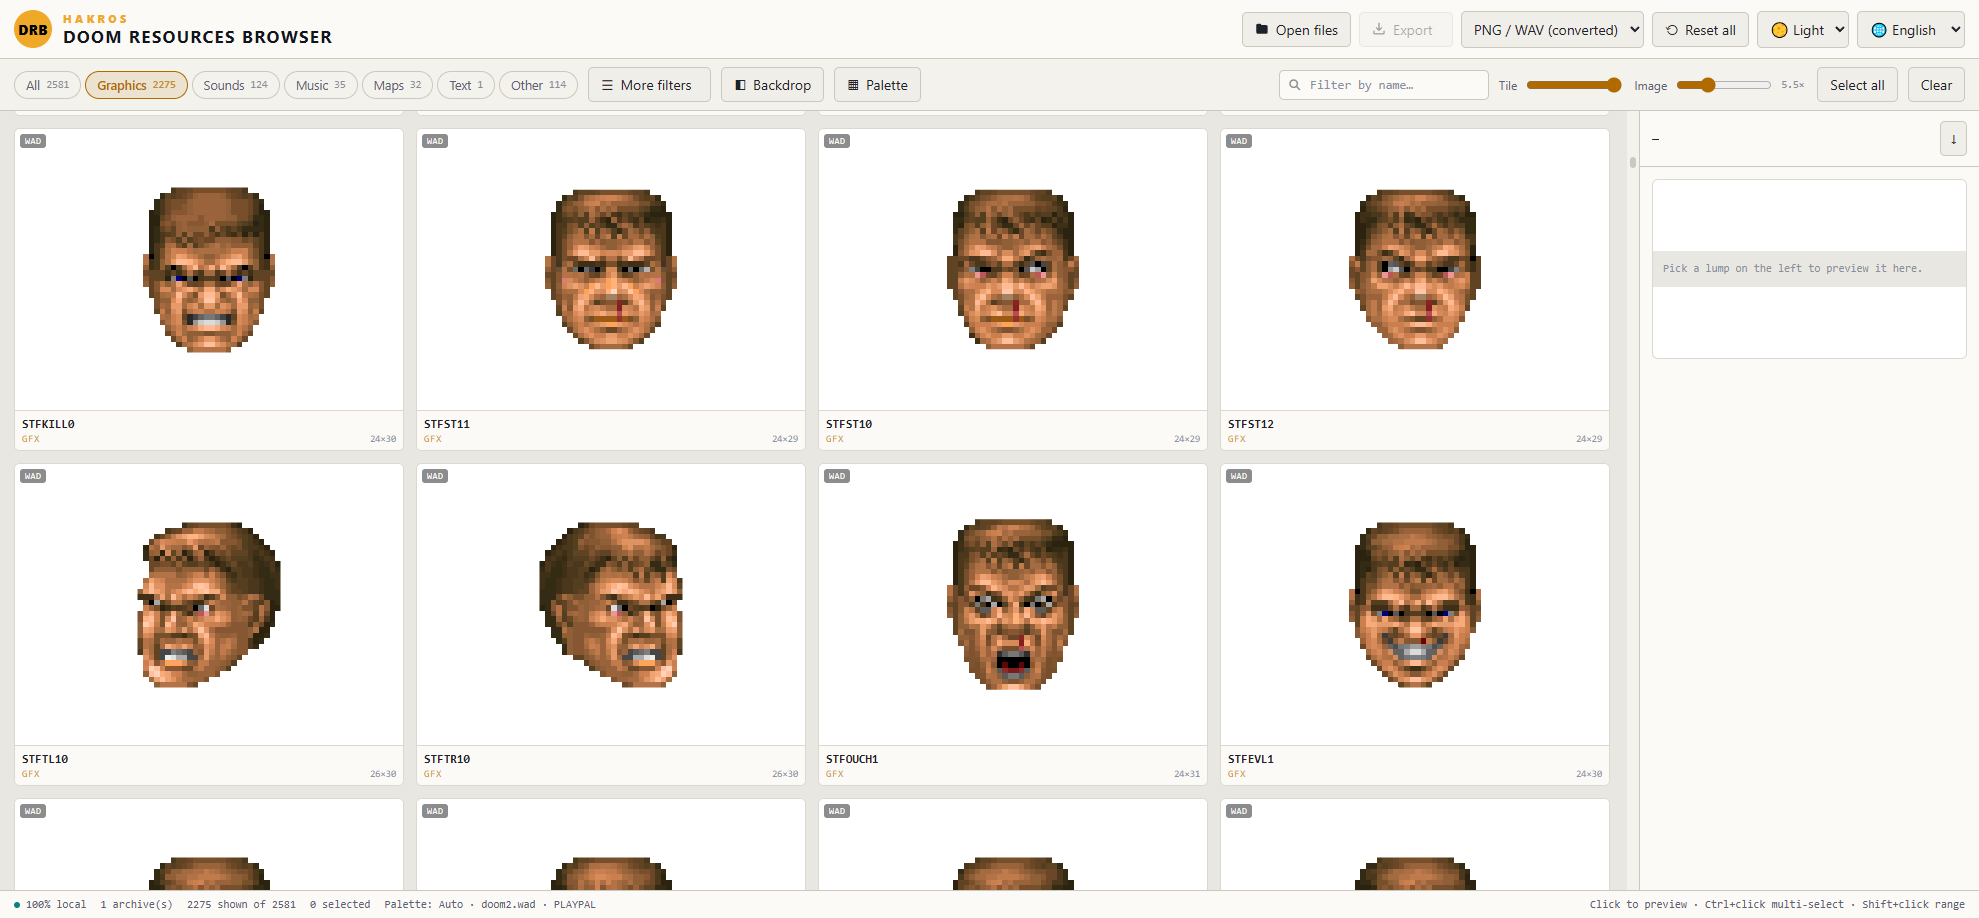
Task: Click '2275 shown of 2581' status text
Action: 241,904
